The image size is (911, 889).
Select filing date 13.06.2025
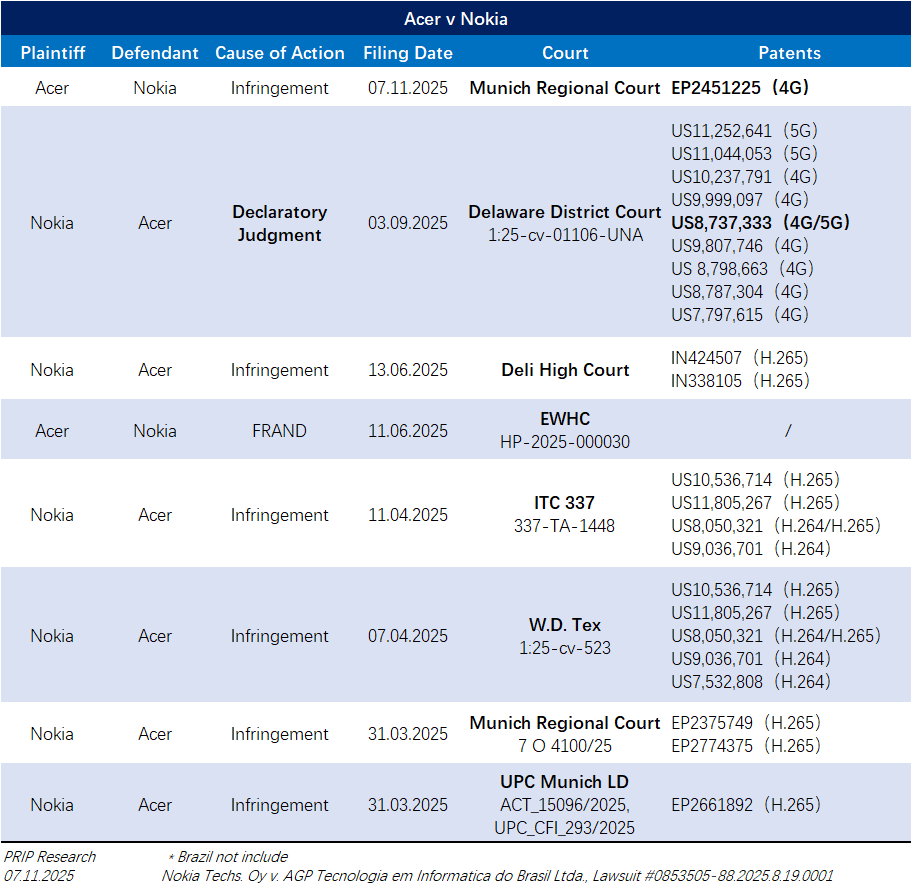pyautogui.click(x=407, y=370)
